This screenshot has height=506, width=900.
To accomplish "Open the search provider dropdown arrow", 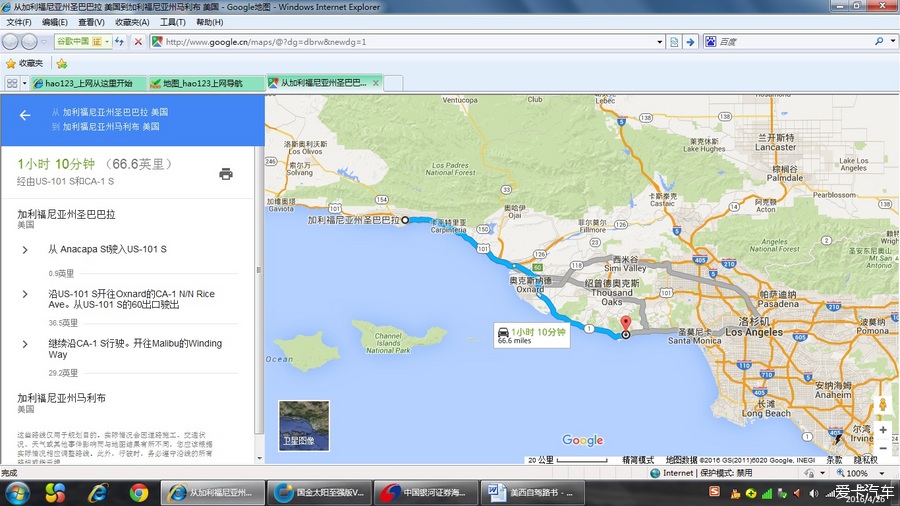I will [x=893, y=41].
